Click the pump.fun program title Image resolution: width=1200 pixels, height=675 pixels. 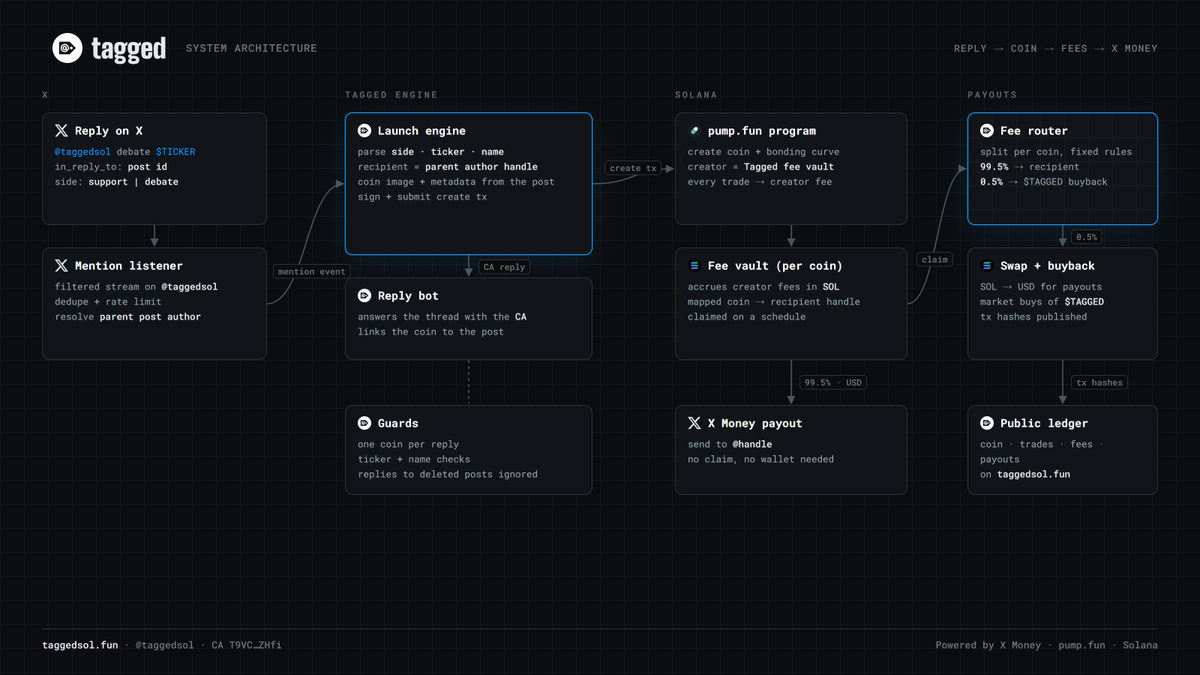click(x=762, y=131)
